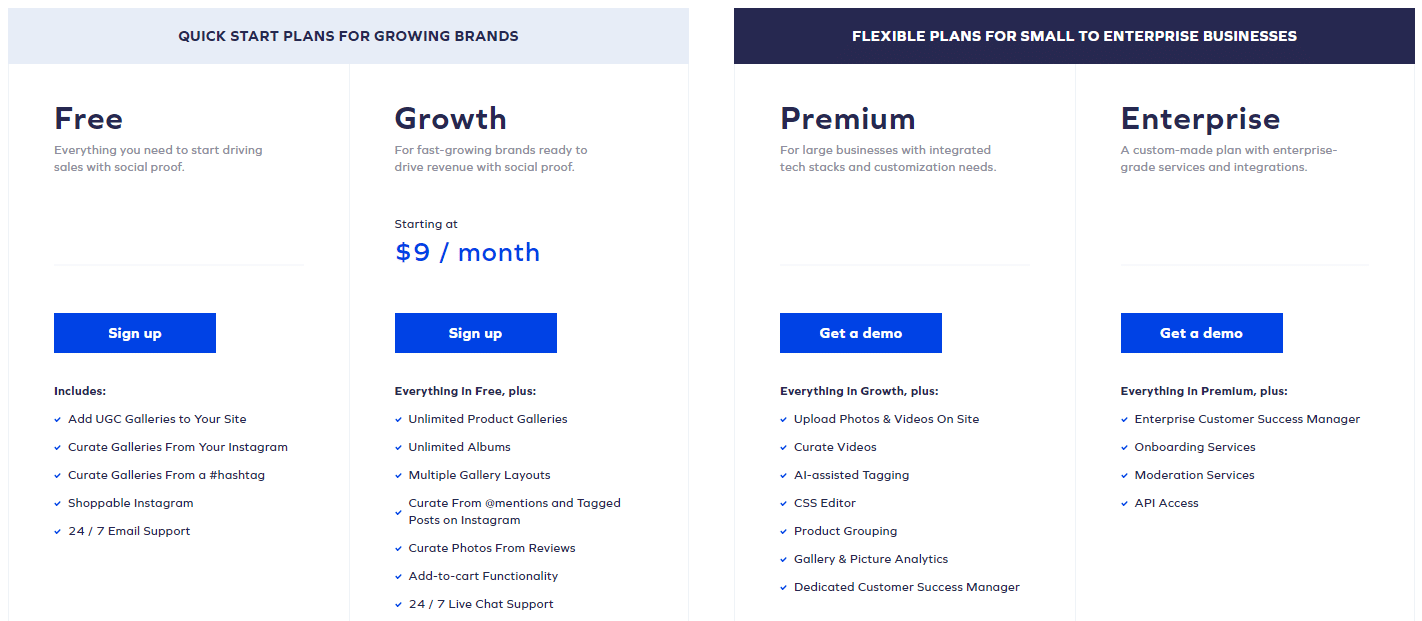Select the Flexible Plans for Enterprise header
Viewport: 1422px width, 621px height.
(1074, 36)
